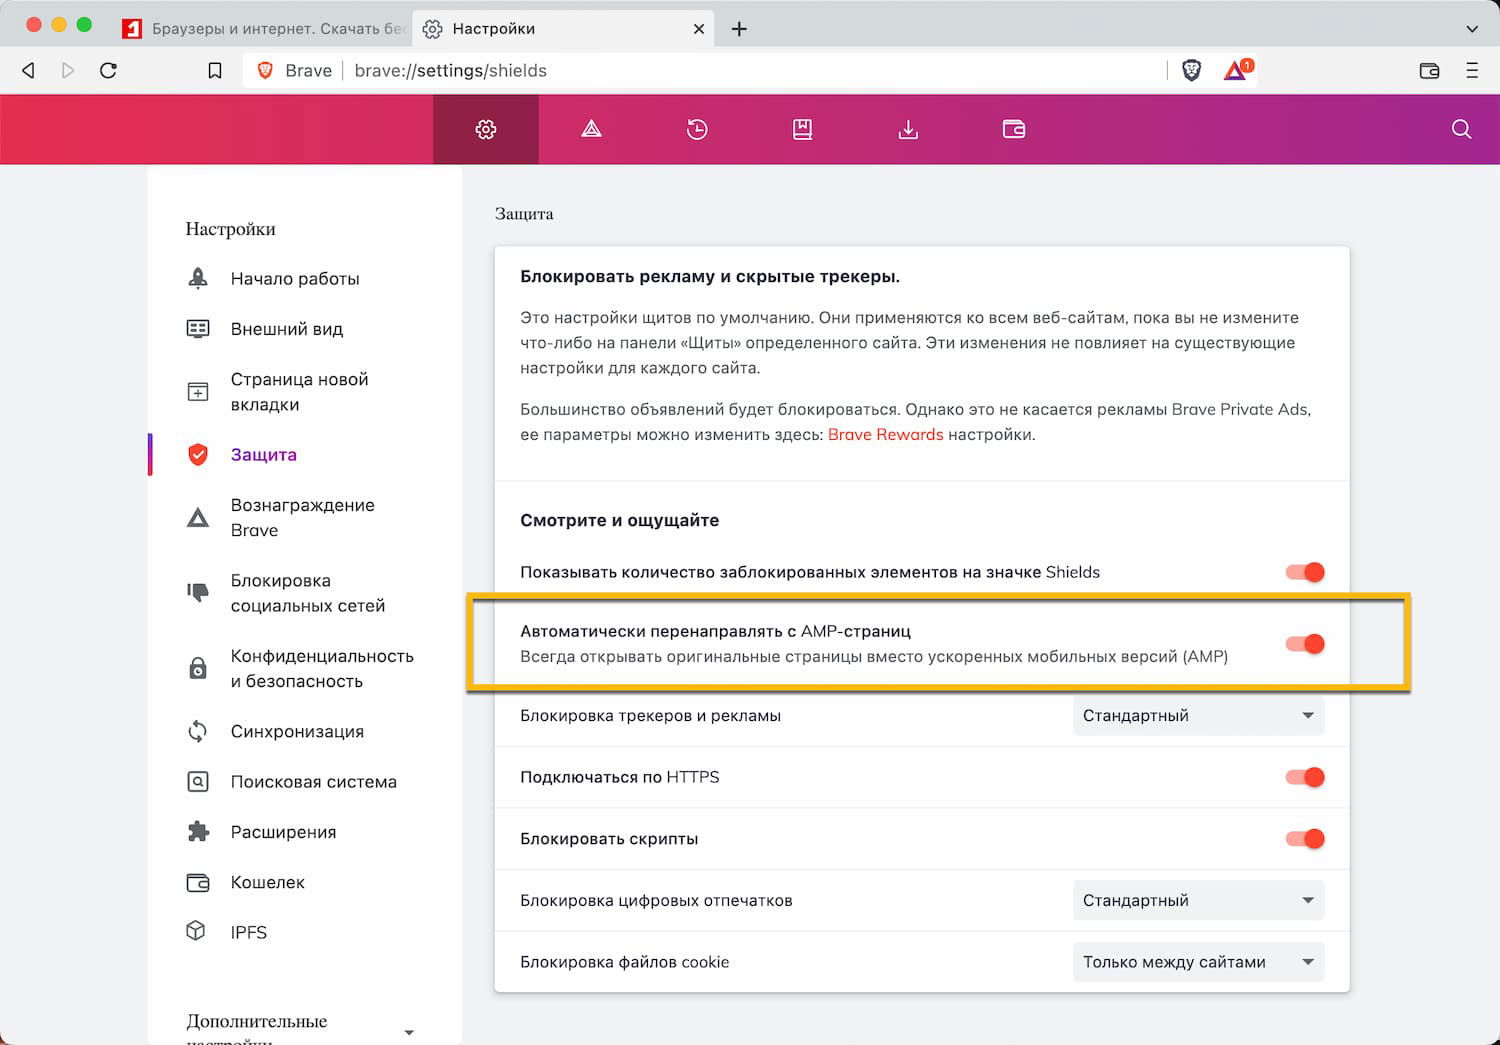The width and height of the screenshot is (1500, 1045).
Task: Toggle AMP-страниц auto redirect switch
Action: click(1305, 644)
